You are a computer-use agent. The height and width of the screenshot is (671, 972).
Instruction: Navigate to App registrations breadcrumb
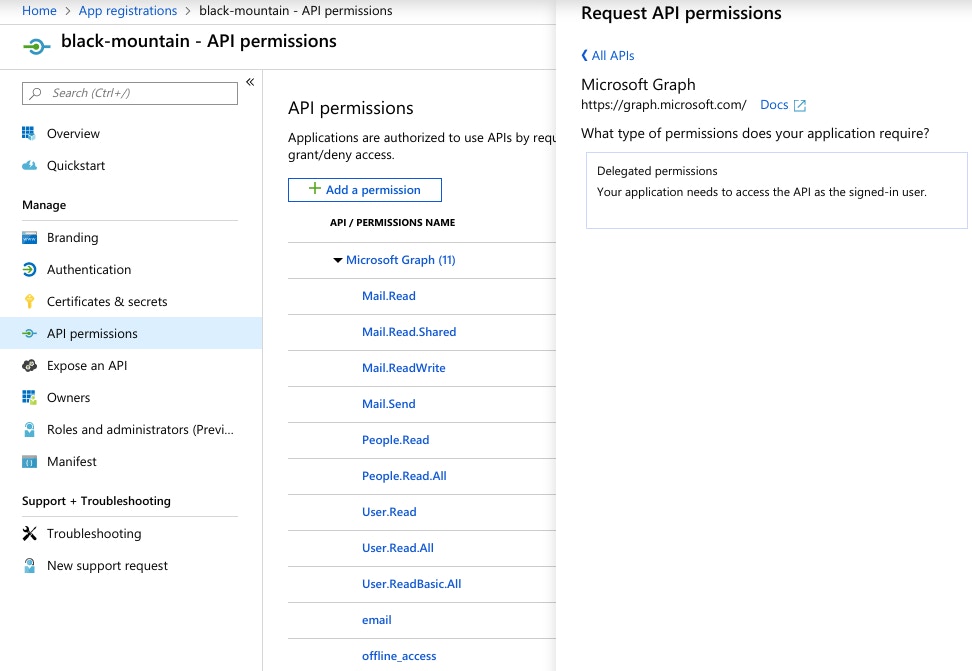[127, 11]
